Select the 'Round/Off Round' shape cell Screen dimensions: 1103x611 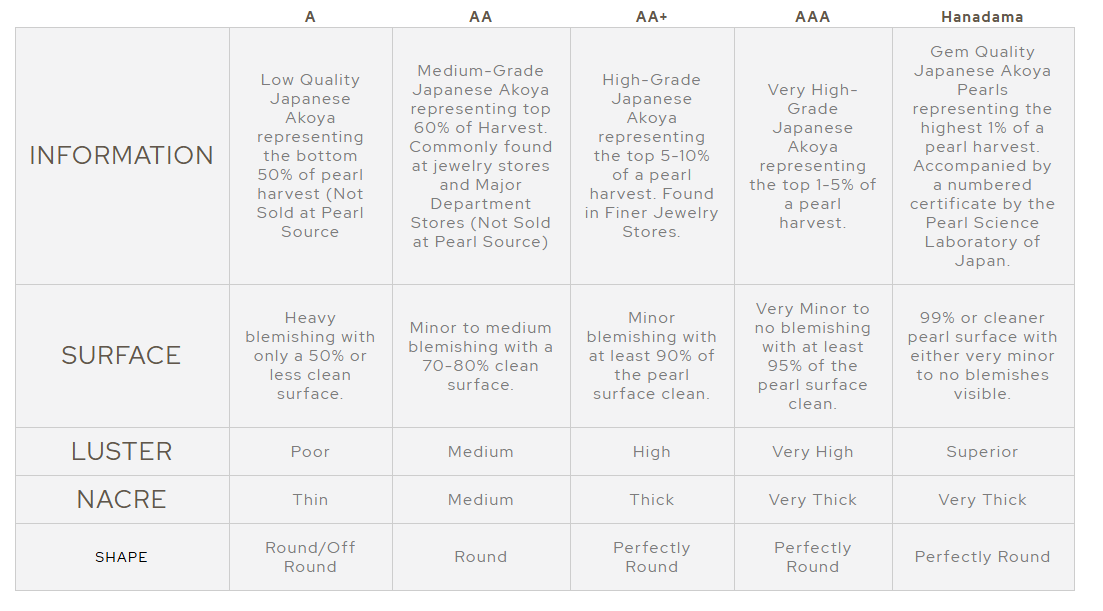tap(310, 557)
